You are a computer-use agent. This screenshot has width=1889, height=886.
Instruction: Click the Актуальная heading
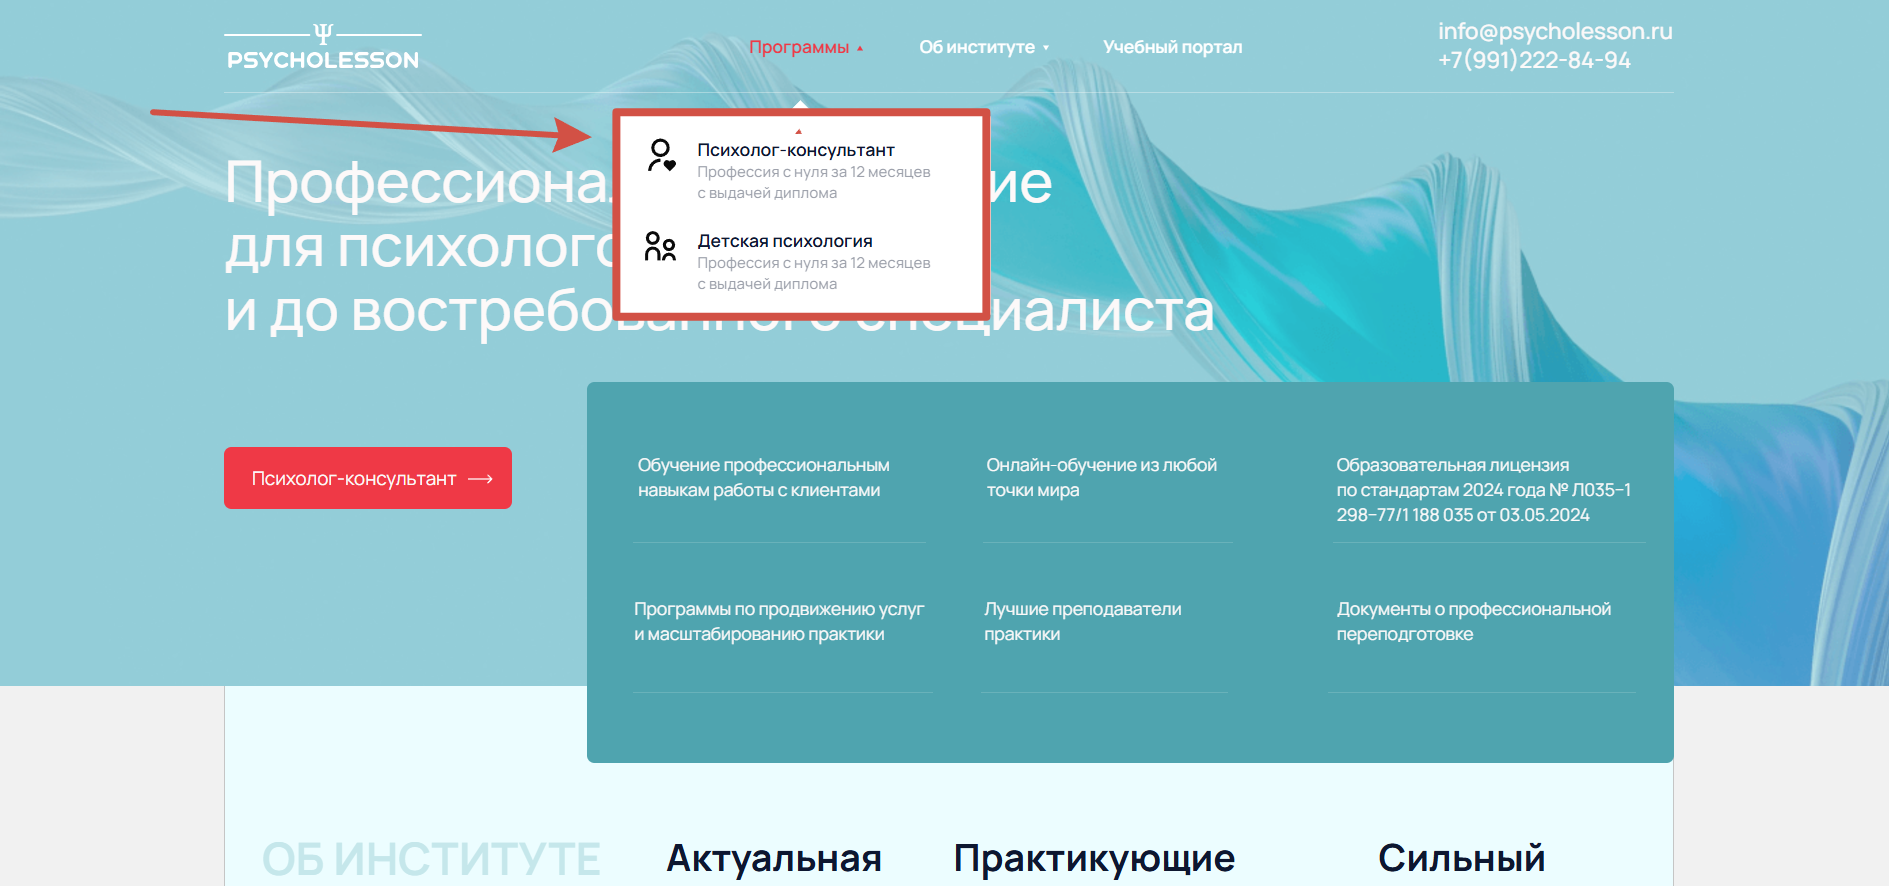pyautogui.click(x=774, y=859)
